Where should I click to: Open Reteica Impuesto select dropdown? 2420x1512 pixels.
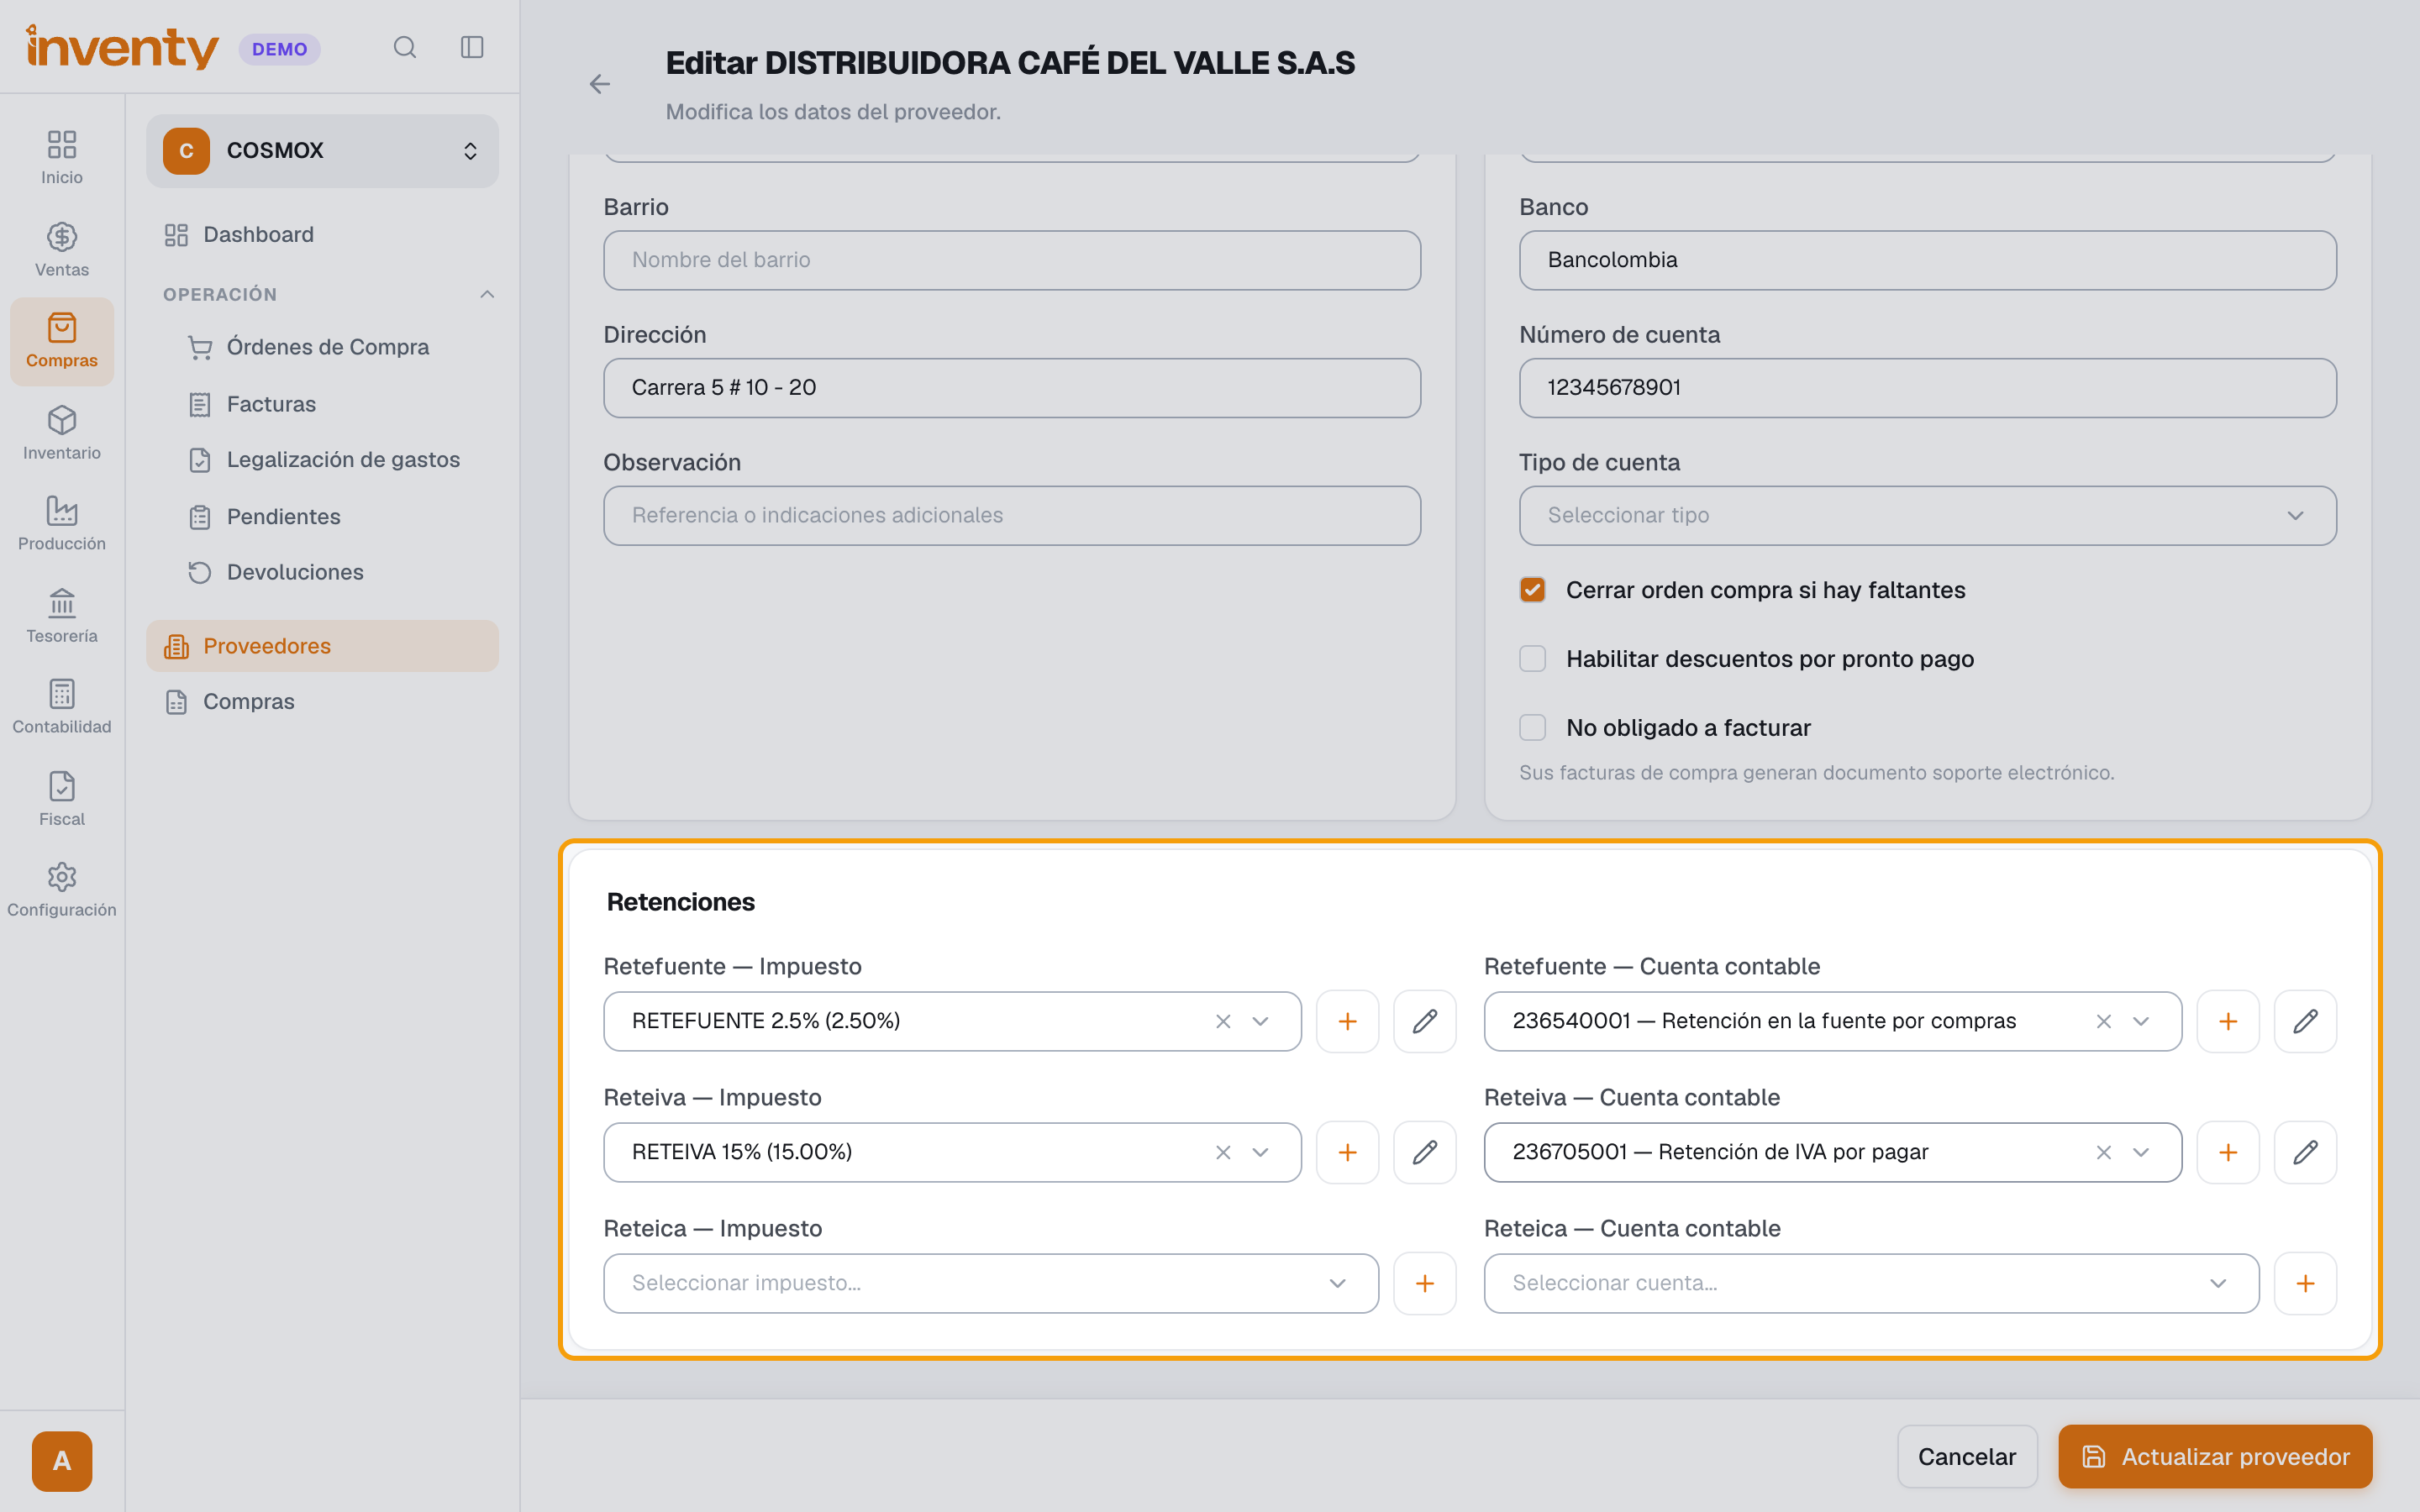[x=990, y=1283]
